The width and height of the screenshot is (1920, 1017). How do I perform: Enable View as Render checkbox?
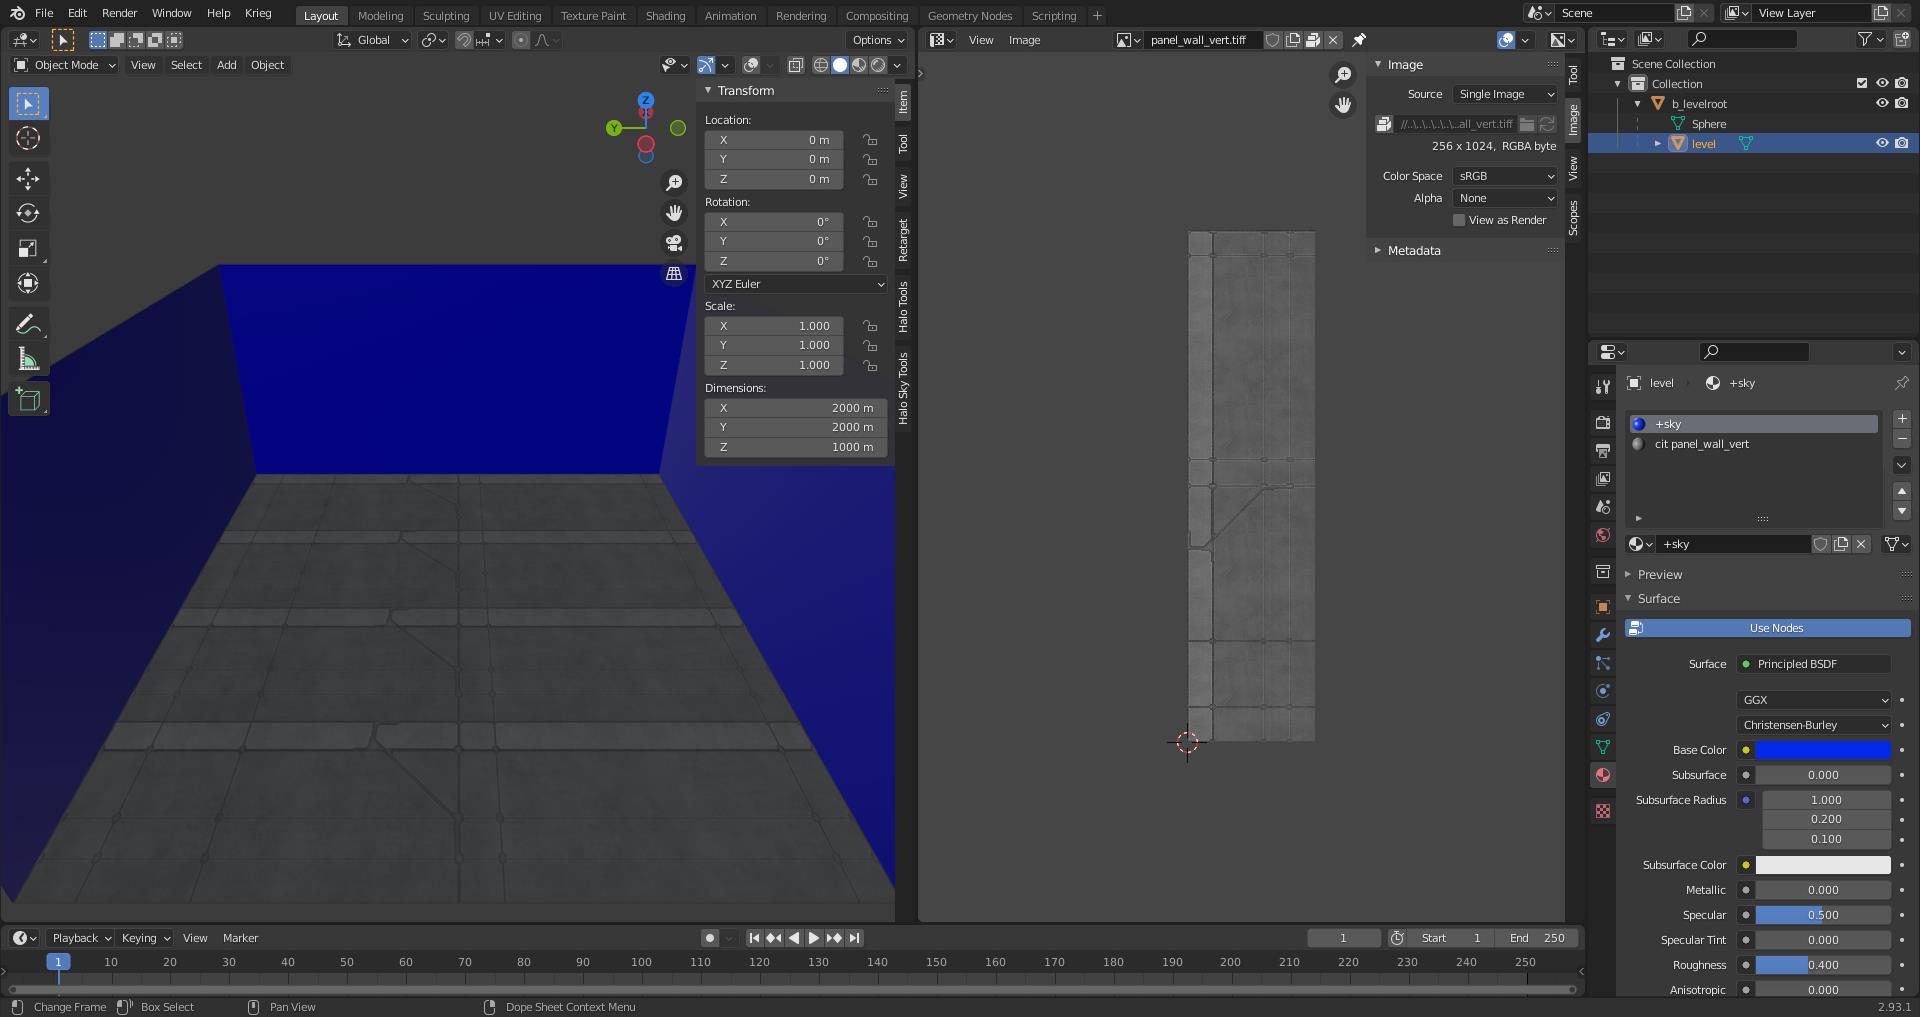click(x=1459, y=220)
